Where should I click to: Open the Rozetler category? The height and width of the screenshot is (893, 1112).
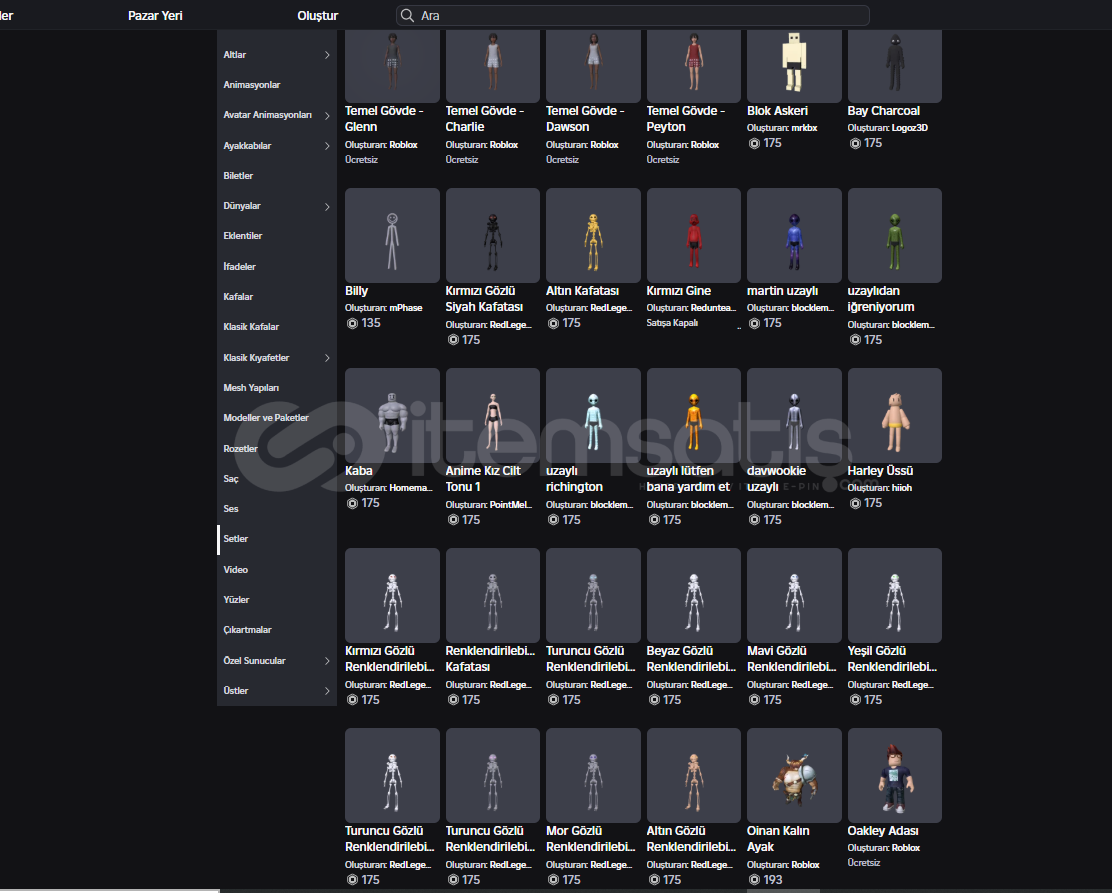(x=240, y=449)
